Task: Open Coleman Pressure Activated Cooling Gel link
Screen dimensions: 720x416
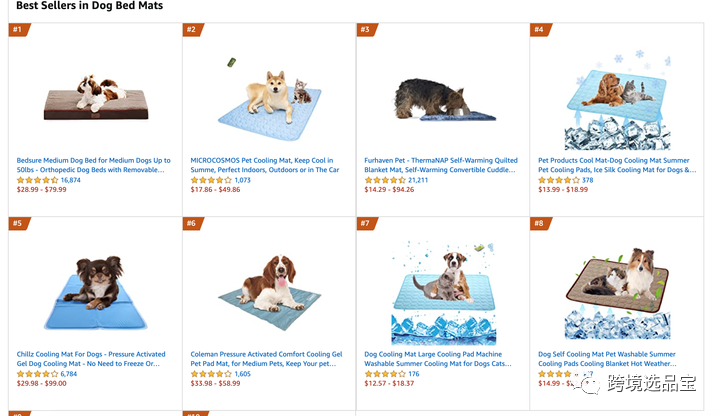Action: point(267,359)
